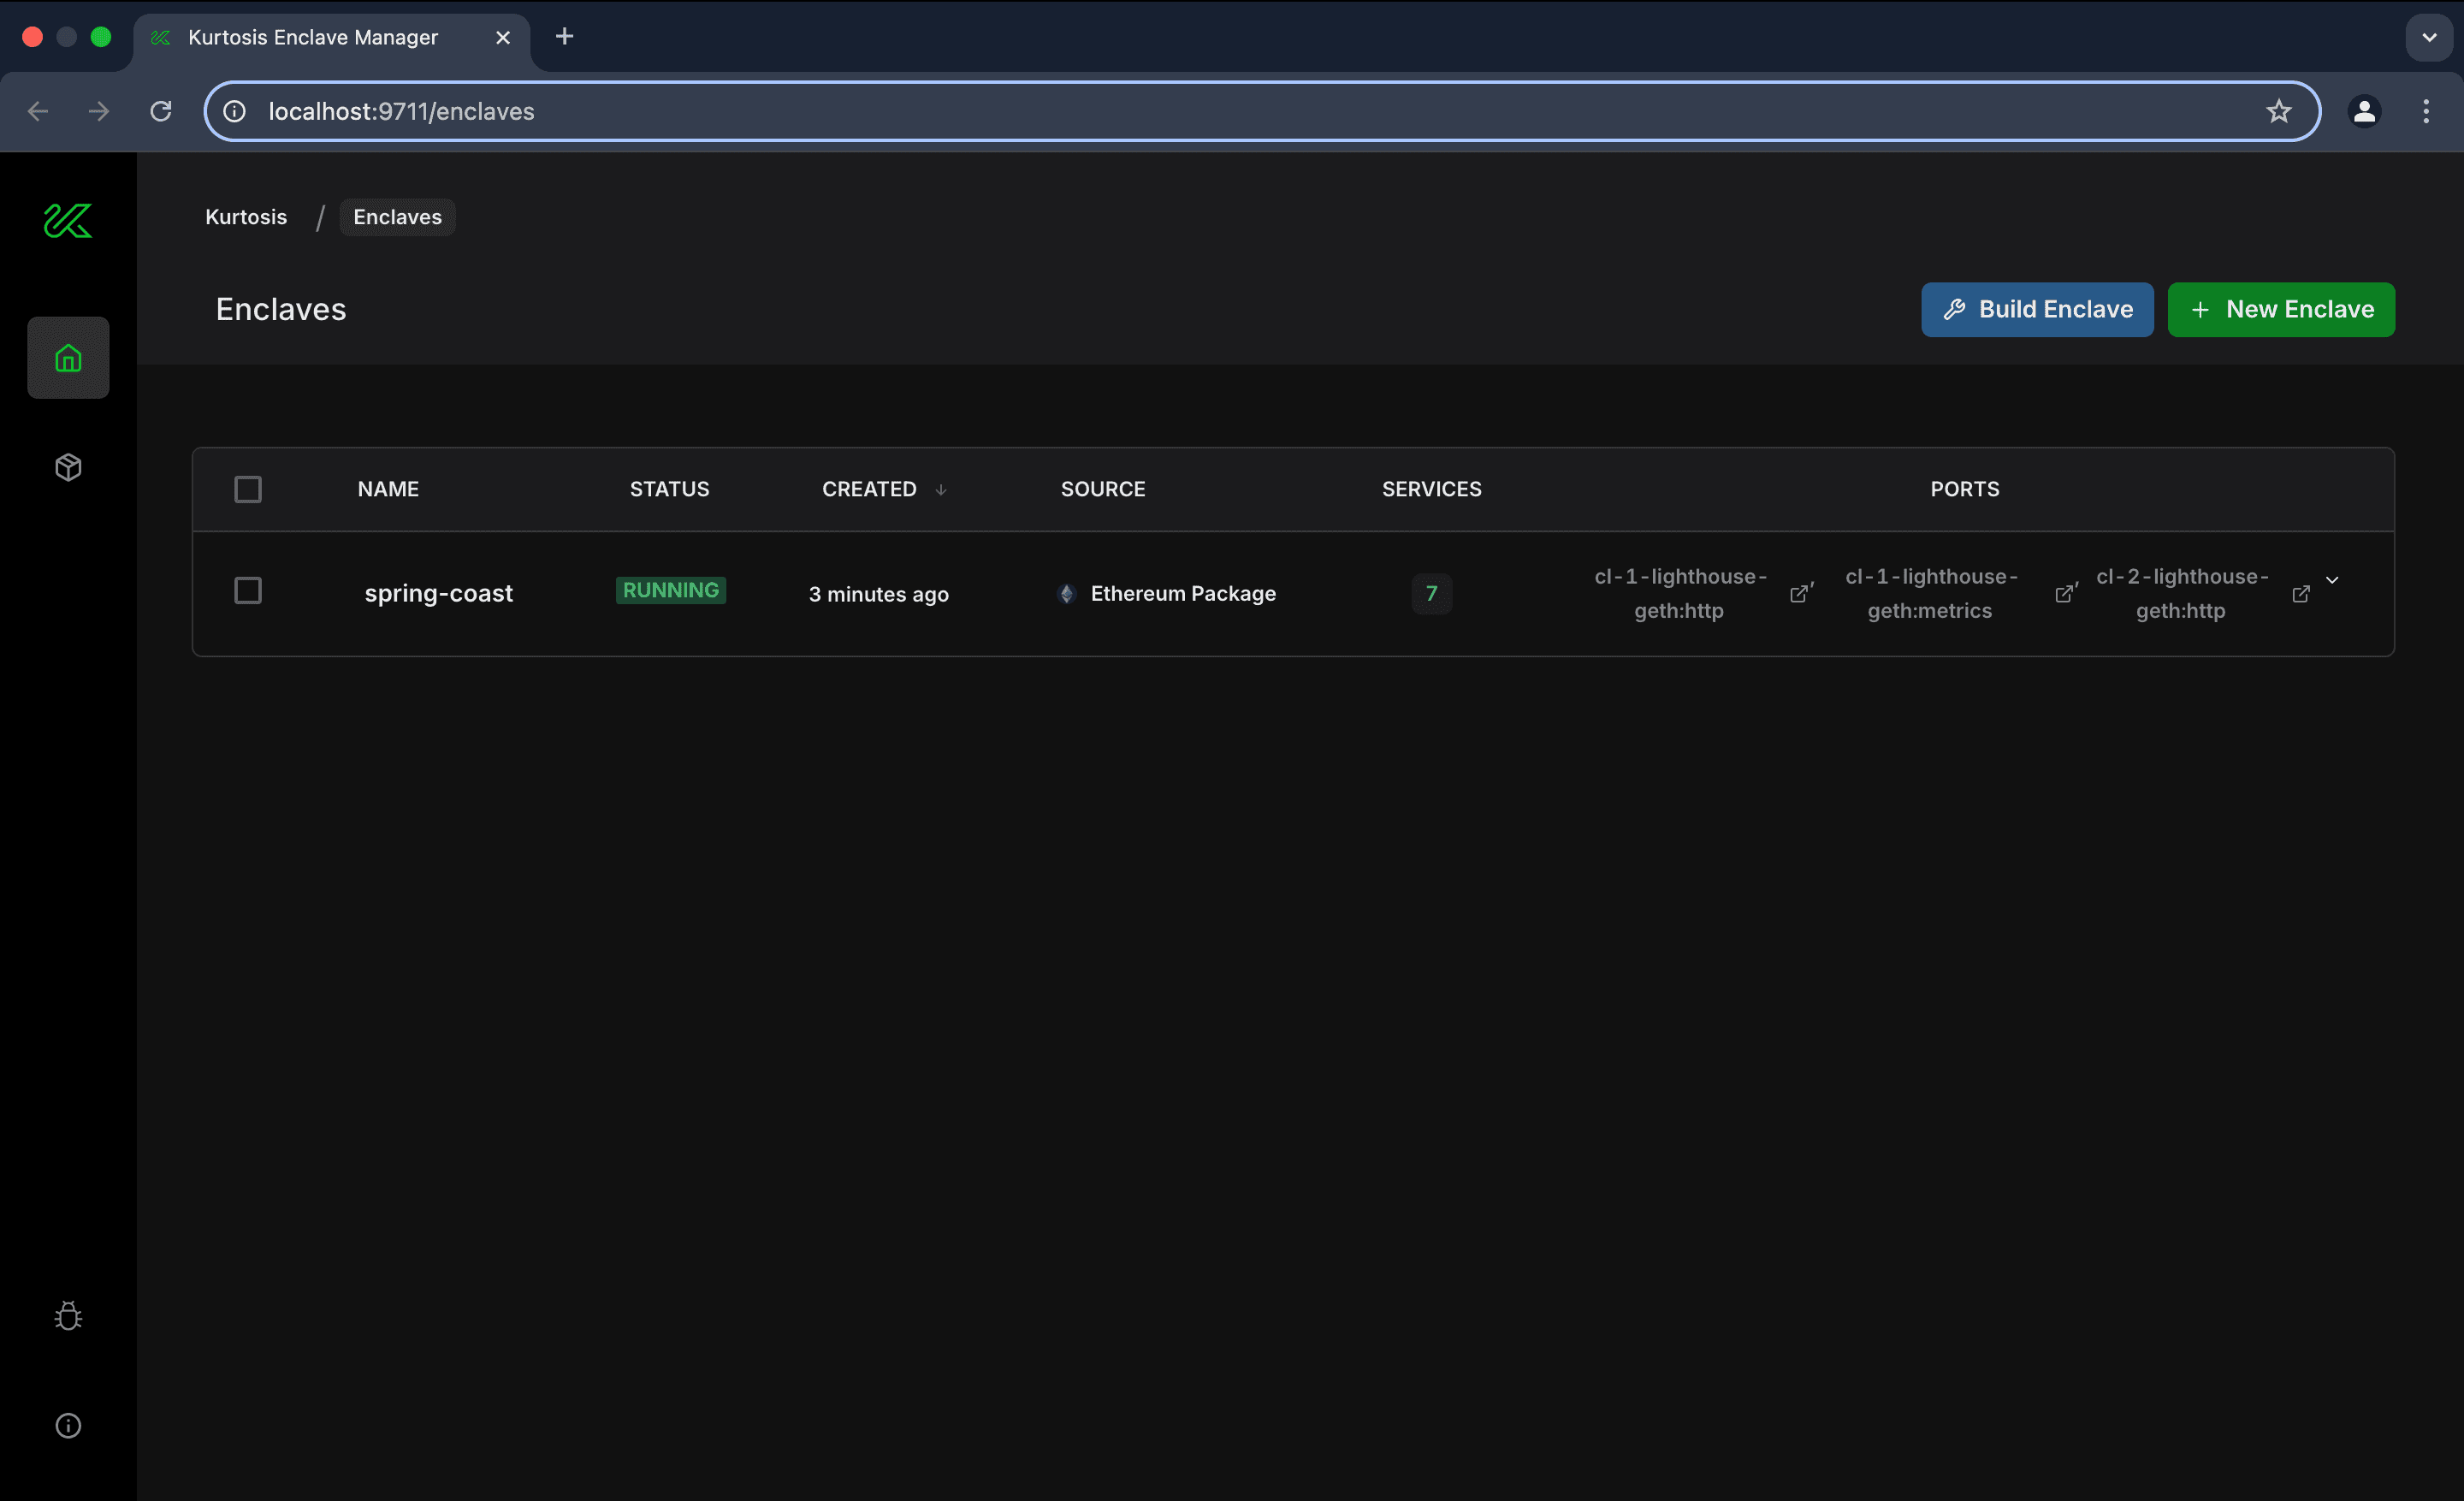Click the Kurtosis logo in the sidebar
The width and height of the screenshot is (2464, 1501).
pyautogui.click(x=67, y=220)
